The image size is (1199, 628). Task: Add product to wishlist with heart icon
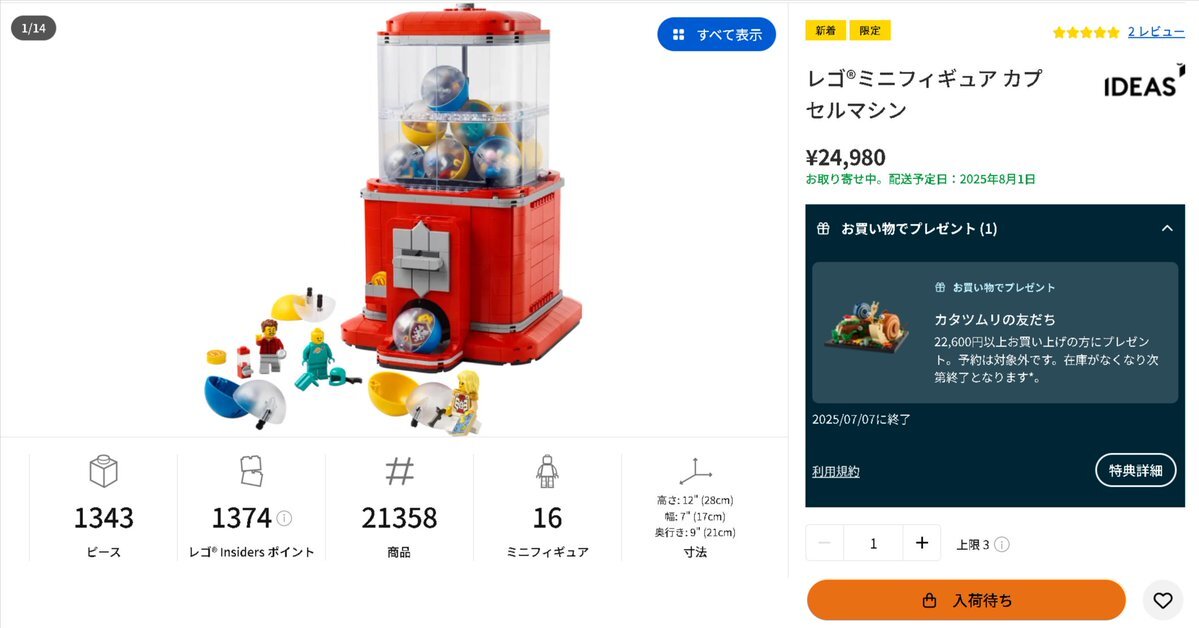tap(1162, 600)
